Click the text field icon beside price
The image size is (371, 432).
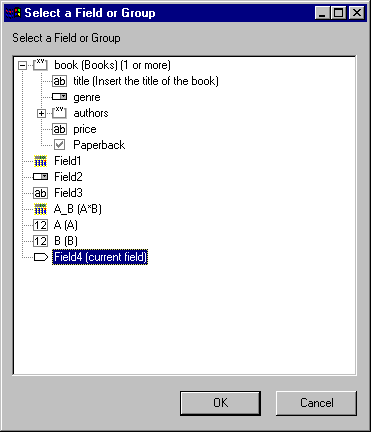59,129
